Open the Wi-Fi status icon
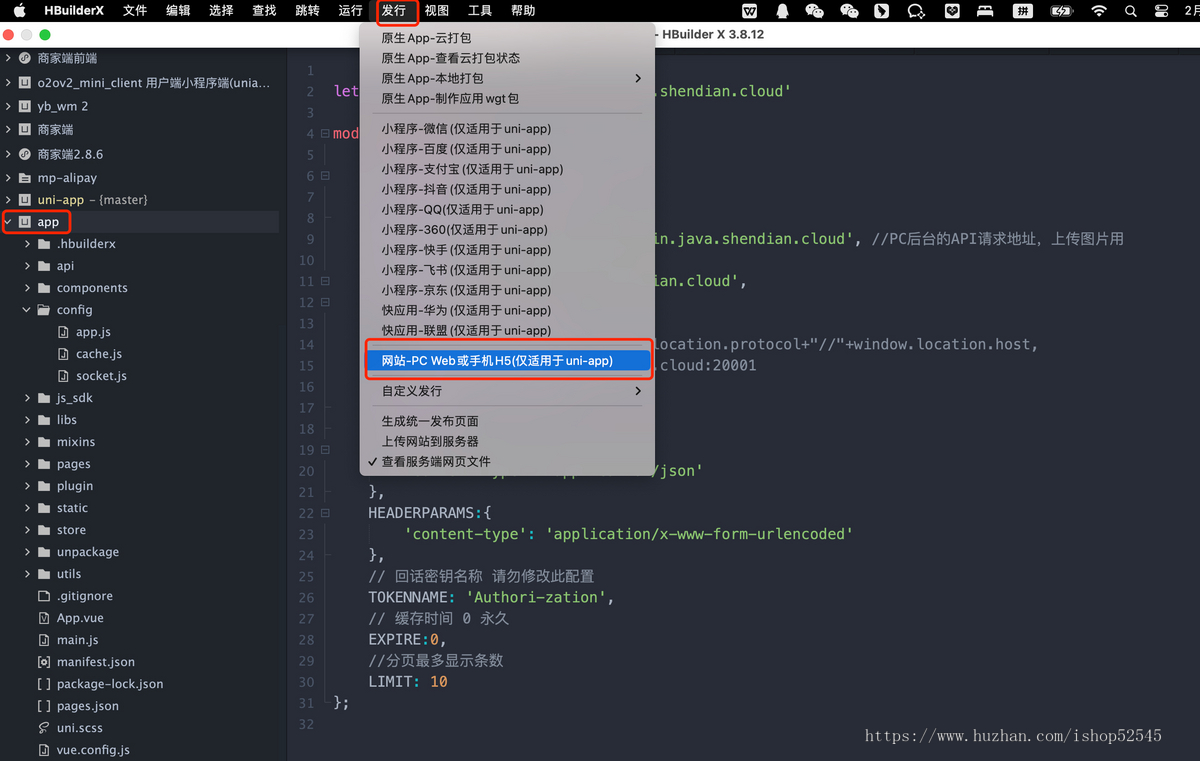The image size is (1200, 761). 1099,11
